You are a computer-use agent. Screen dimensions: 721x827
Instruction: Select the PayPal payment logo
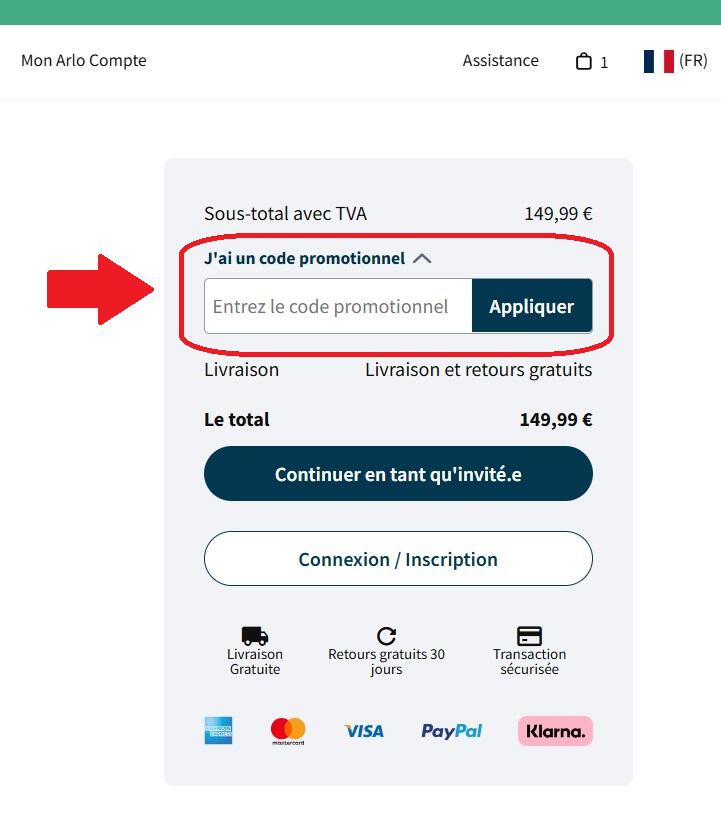coord(450,730)
